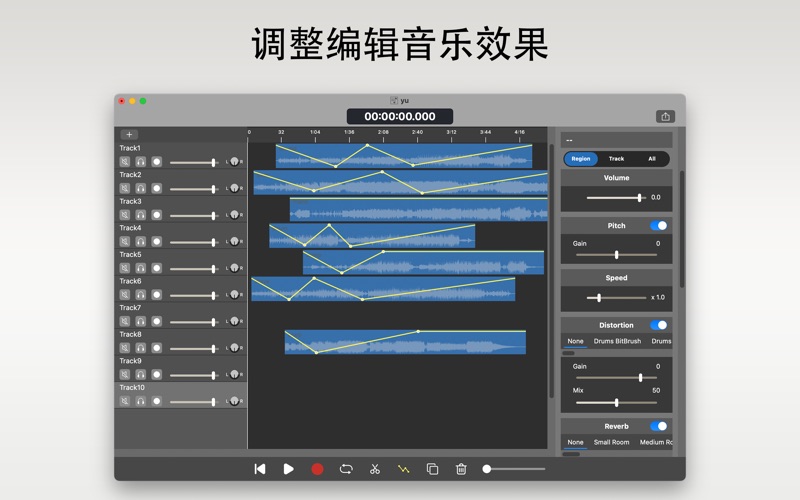Click the add track plus button
800x500 pixels.
tap(129, 134)
